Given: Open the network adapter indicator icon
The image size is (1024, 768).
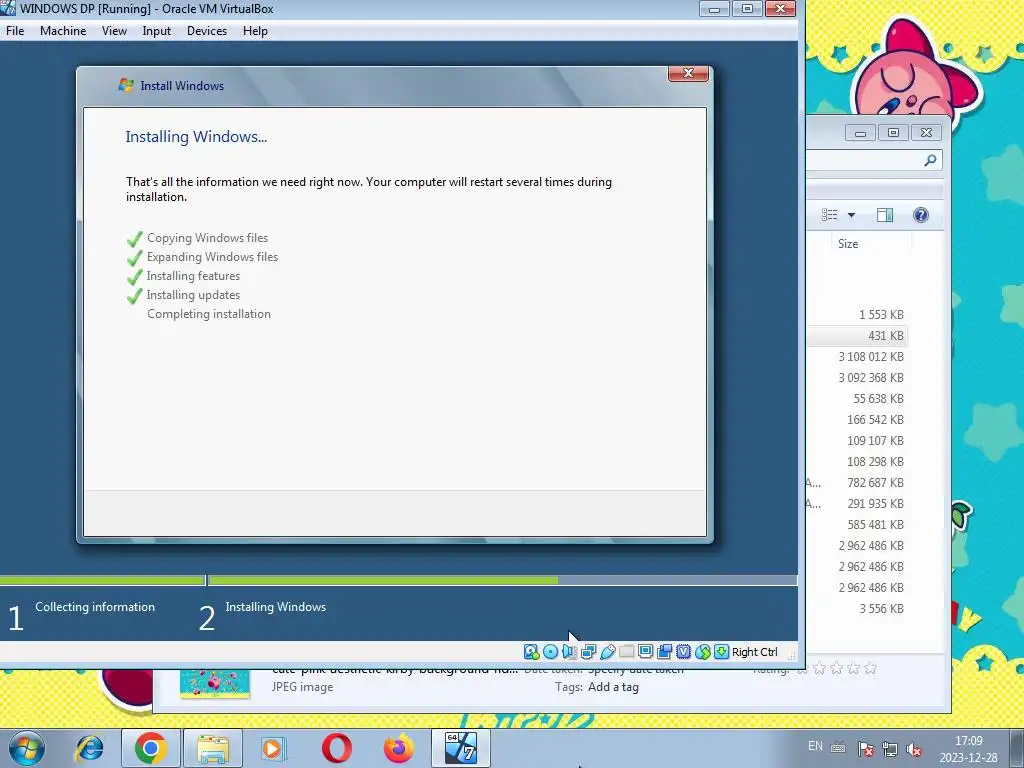Looking at the screenshot, I should coord(588,652).
